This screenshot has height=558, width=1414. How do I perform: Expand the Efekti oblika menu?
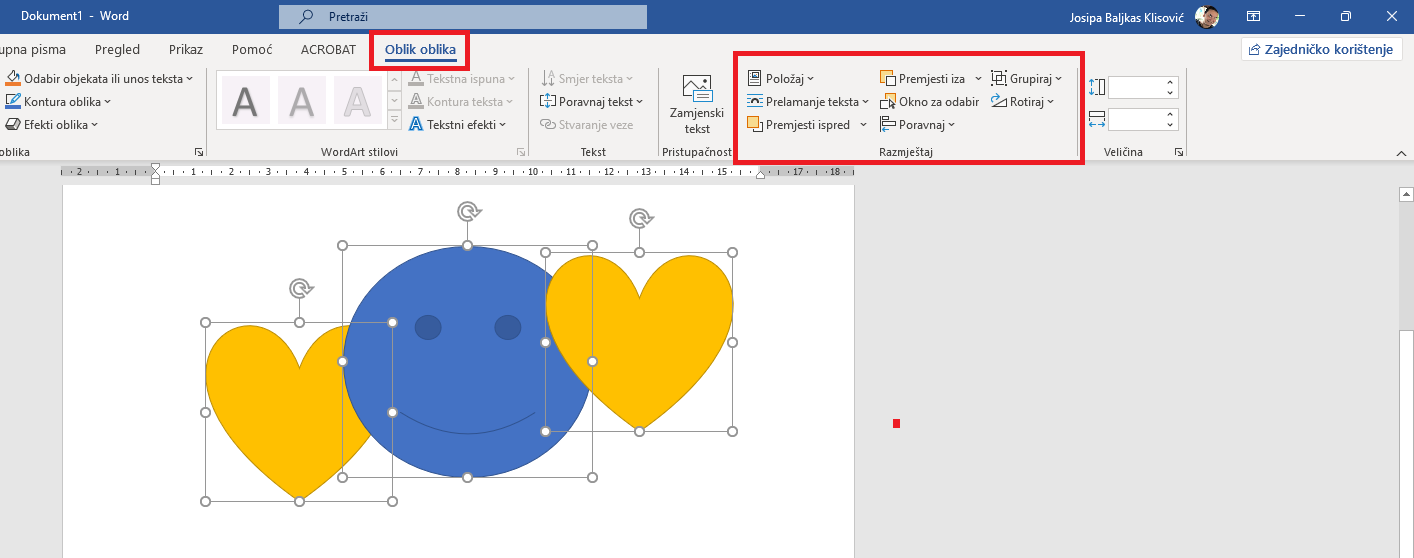[x=53, y=125]
